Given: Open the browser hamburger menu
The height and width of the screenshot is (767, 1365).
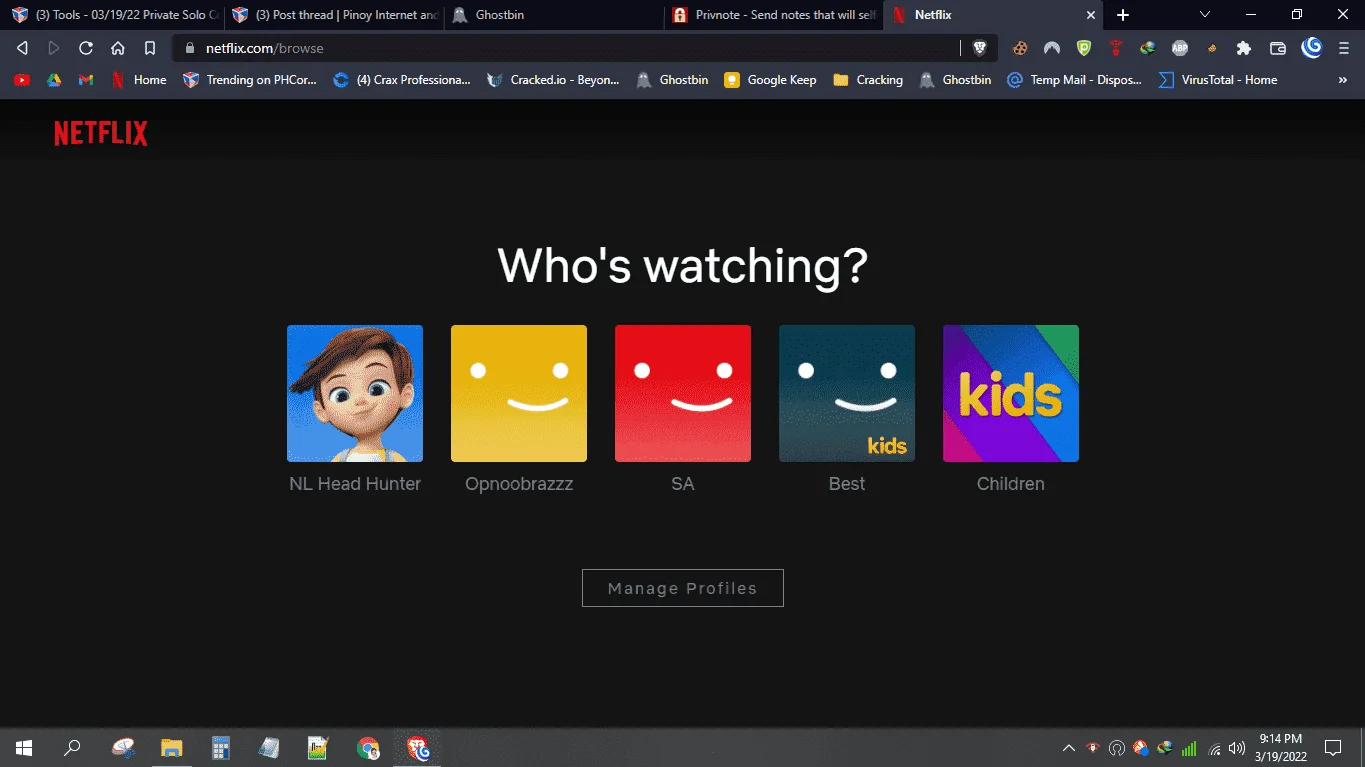Looking at the screenshot, I should tap(1344, 48).
